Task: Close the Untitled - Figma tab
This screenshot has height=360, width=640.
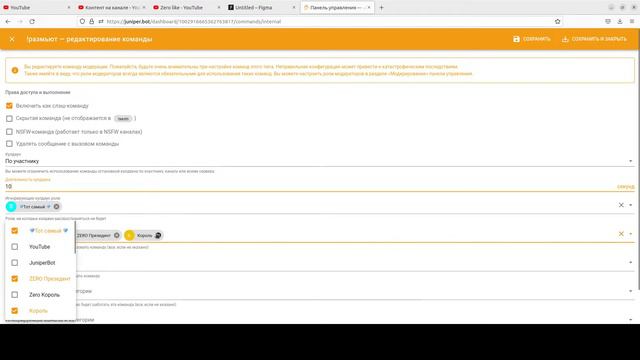Action: (x=293, y=7)
